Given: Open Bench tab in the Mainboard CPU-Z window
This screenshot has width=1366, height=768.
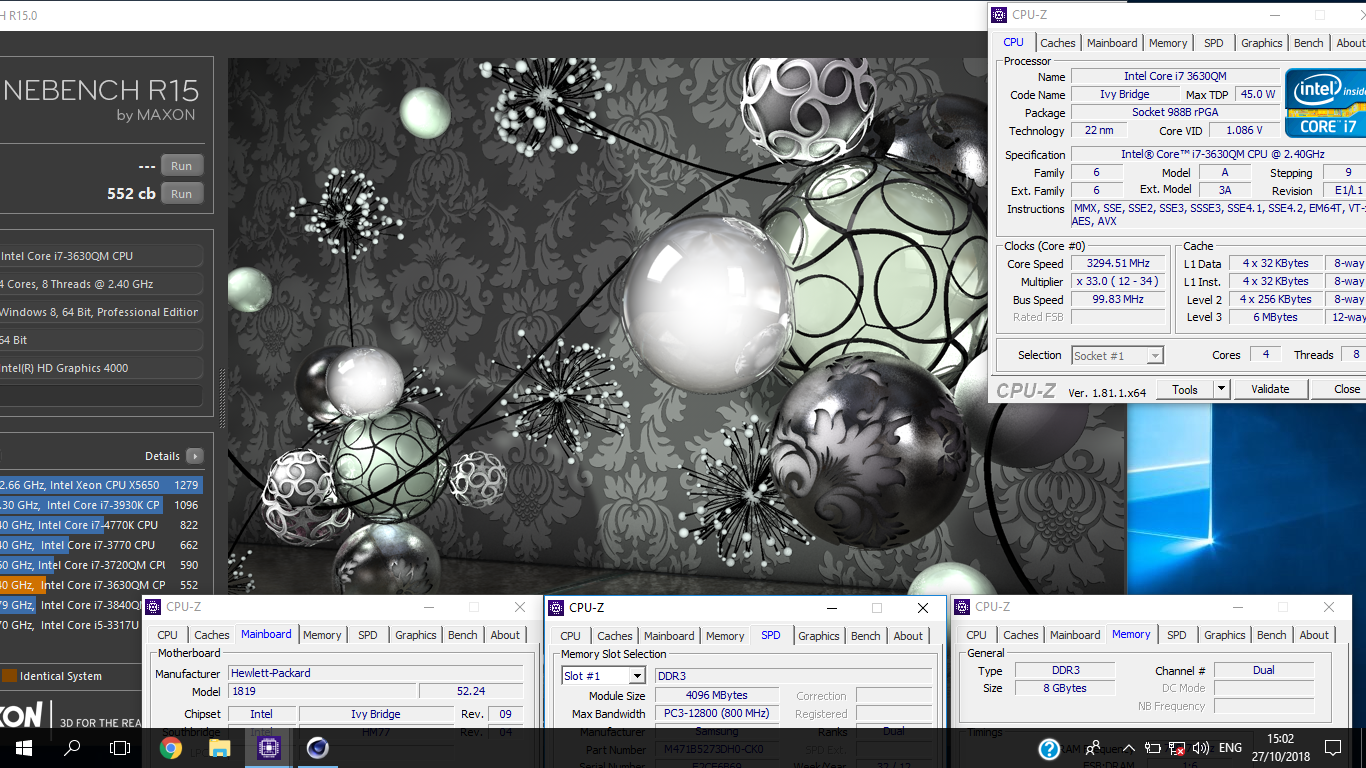Looking at the screenshot, I should point(462,635).
